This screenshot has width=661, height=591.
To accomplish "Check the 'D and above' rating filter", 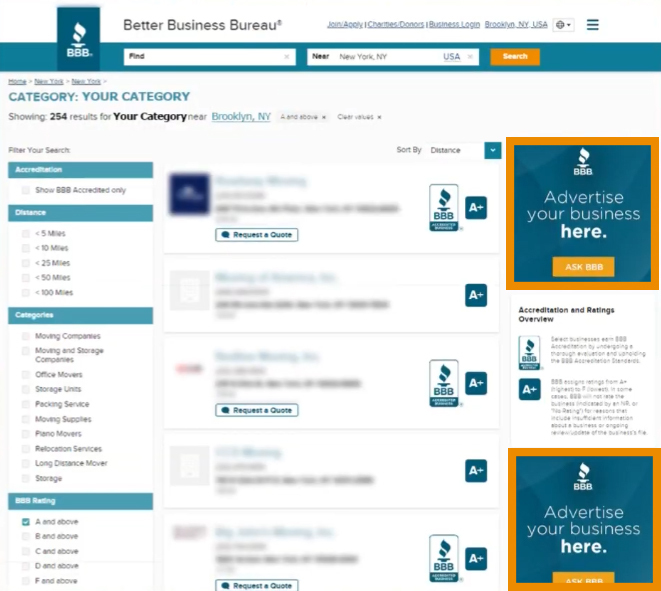I will pos(26,566).
